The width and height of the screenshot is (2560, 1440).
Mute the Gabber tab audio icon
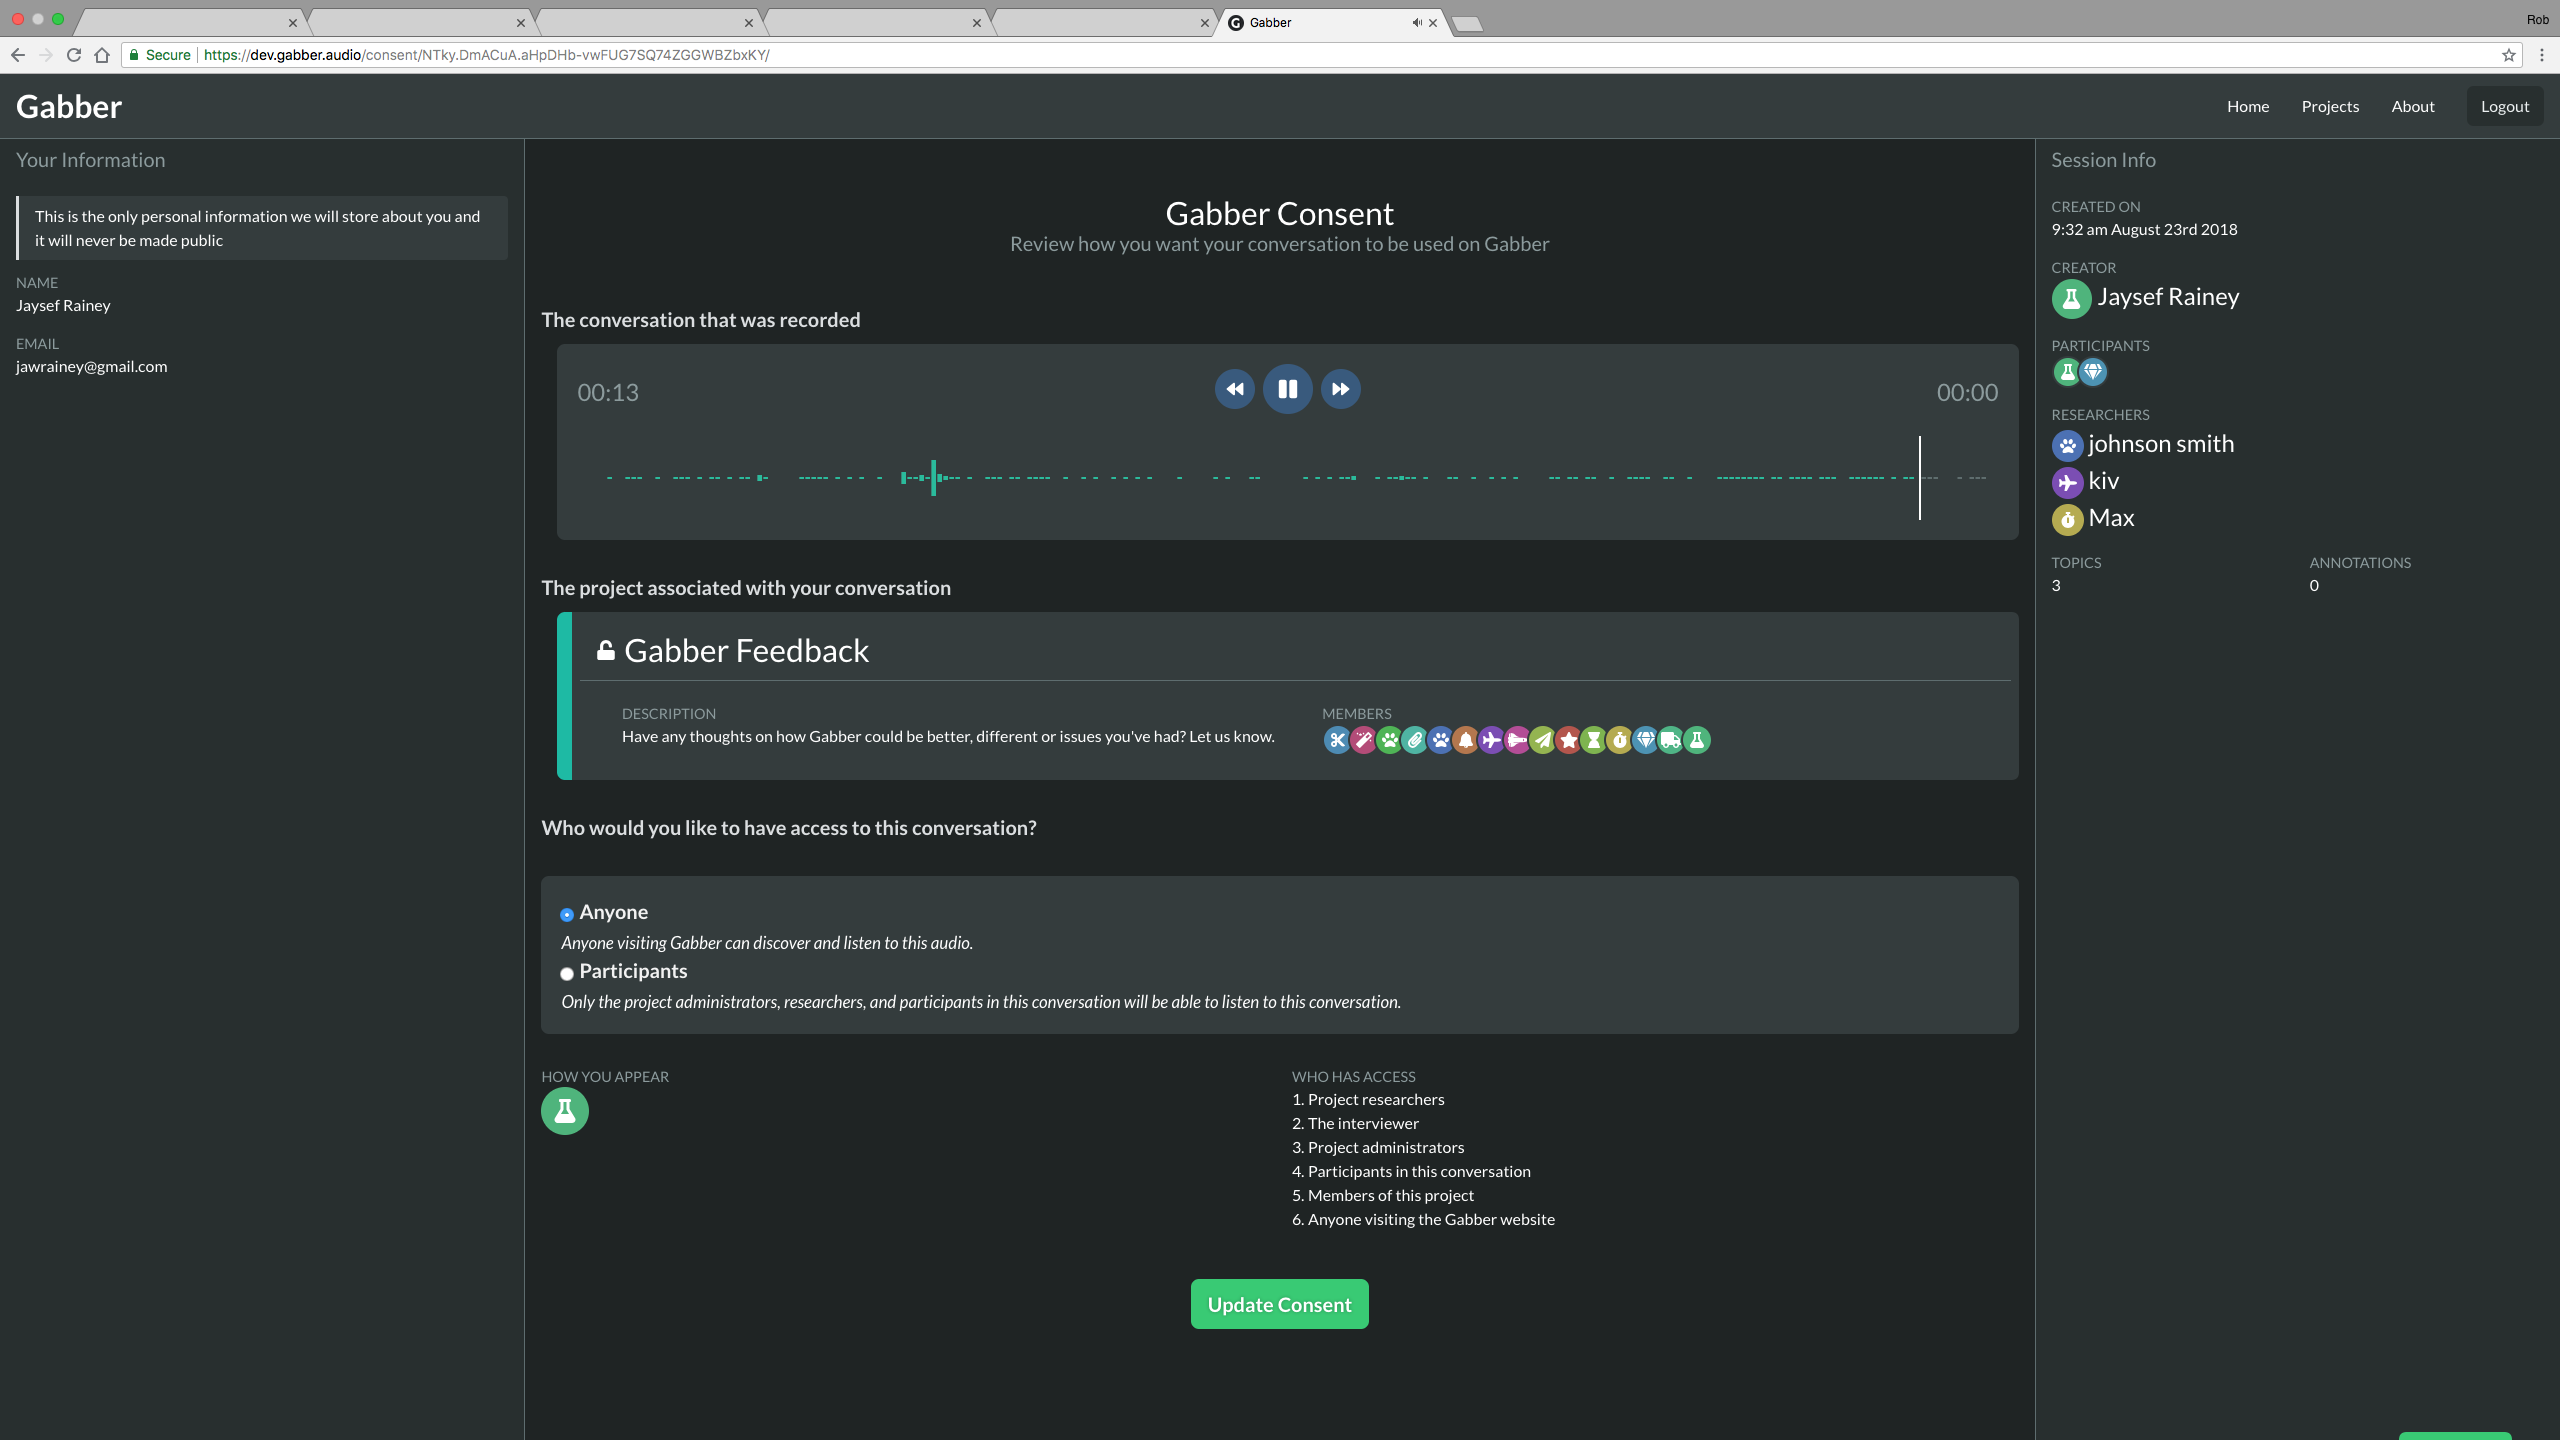point(1416,23)
